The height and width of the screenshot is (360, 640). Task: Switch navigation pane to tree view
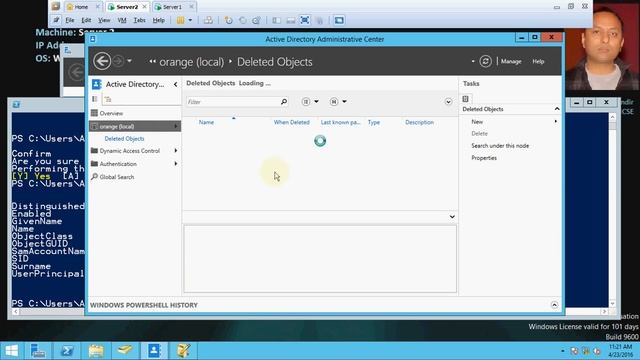coord(108,99)
